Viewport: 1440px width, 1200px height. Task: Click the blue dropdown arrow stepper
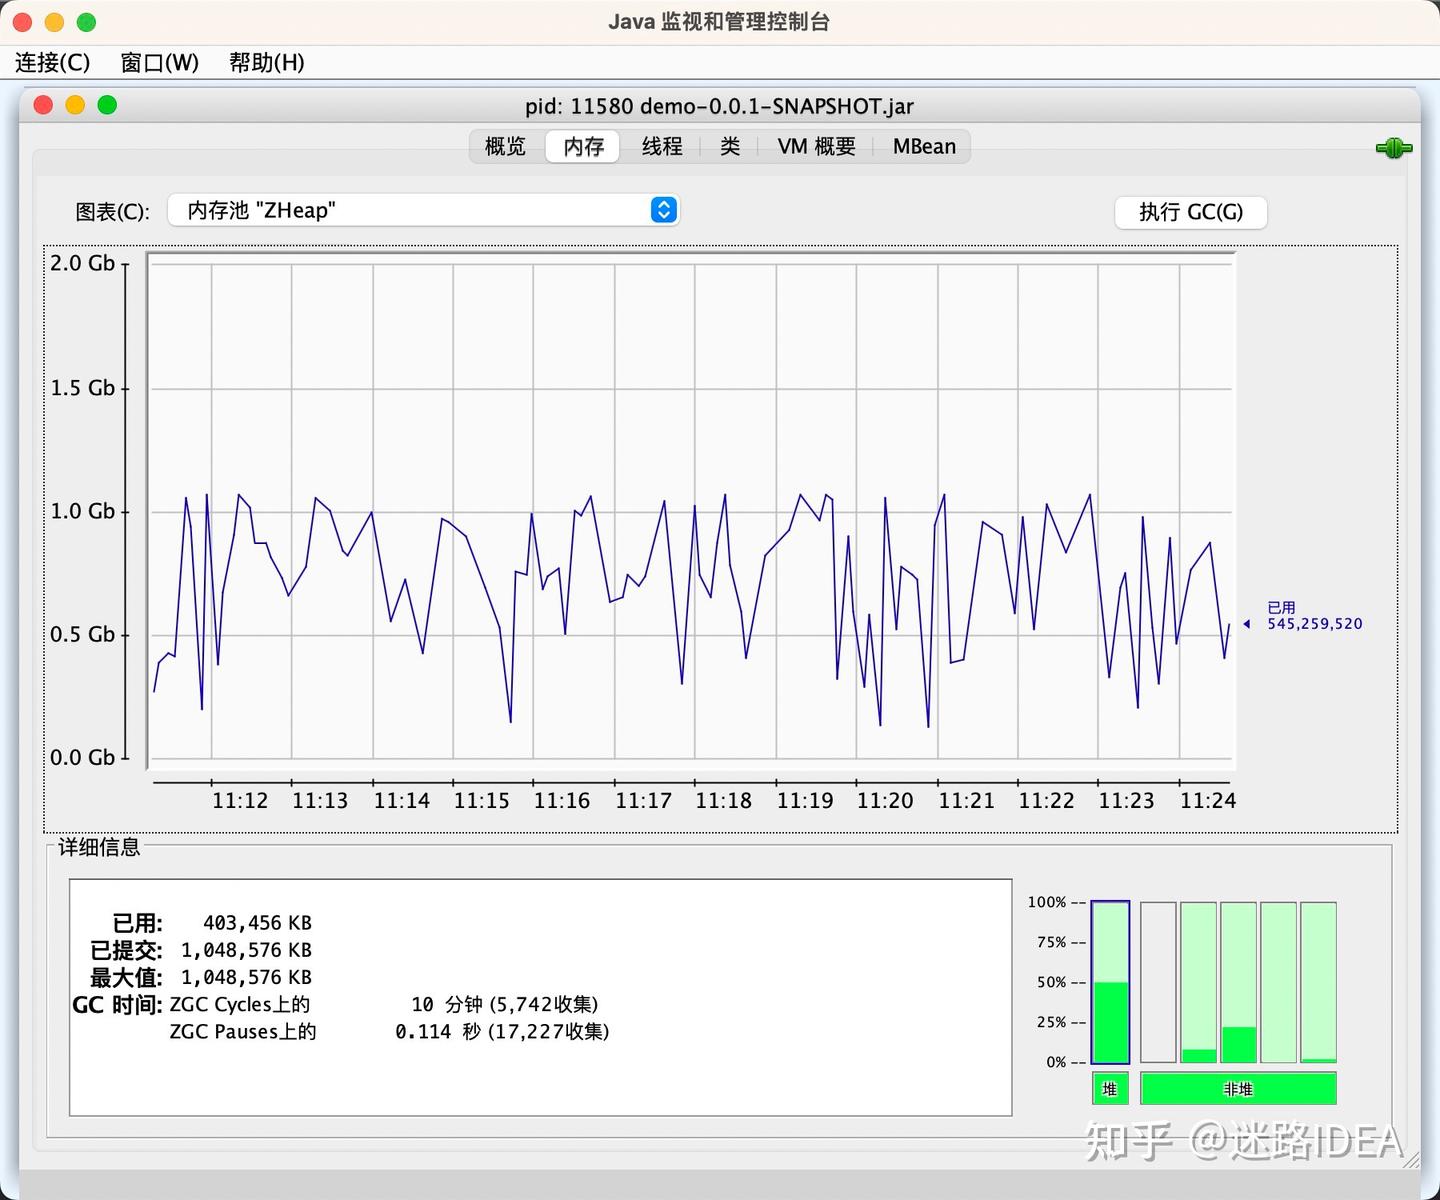coord(664,210)
